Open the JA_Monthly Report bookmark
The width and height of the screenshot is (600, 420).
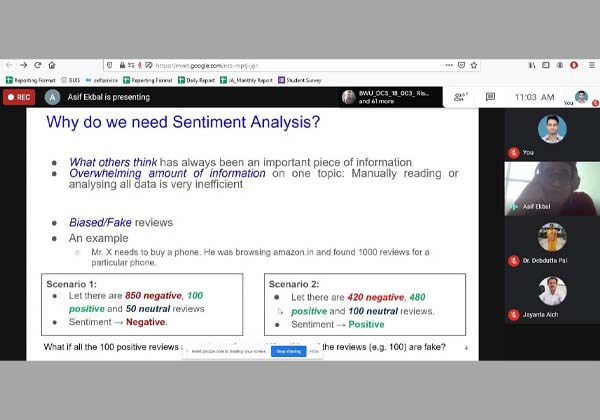point(246,80)
